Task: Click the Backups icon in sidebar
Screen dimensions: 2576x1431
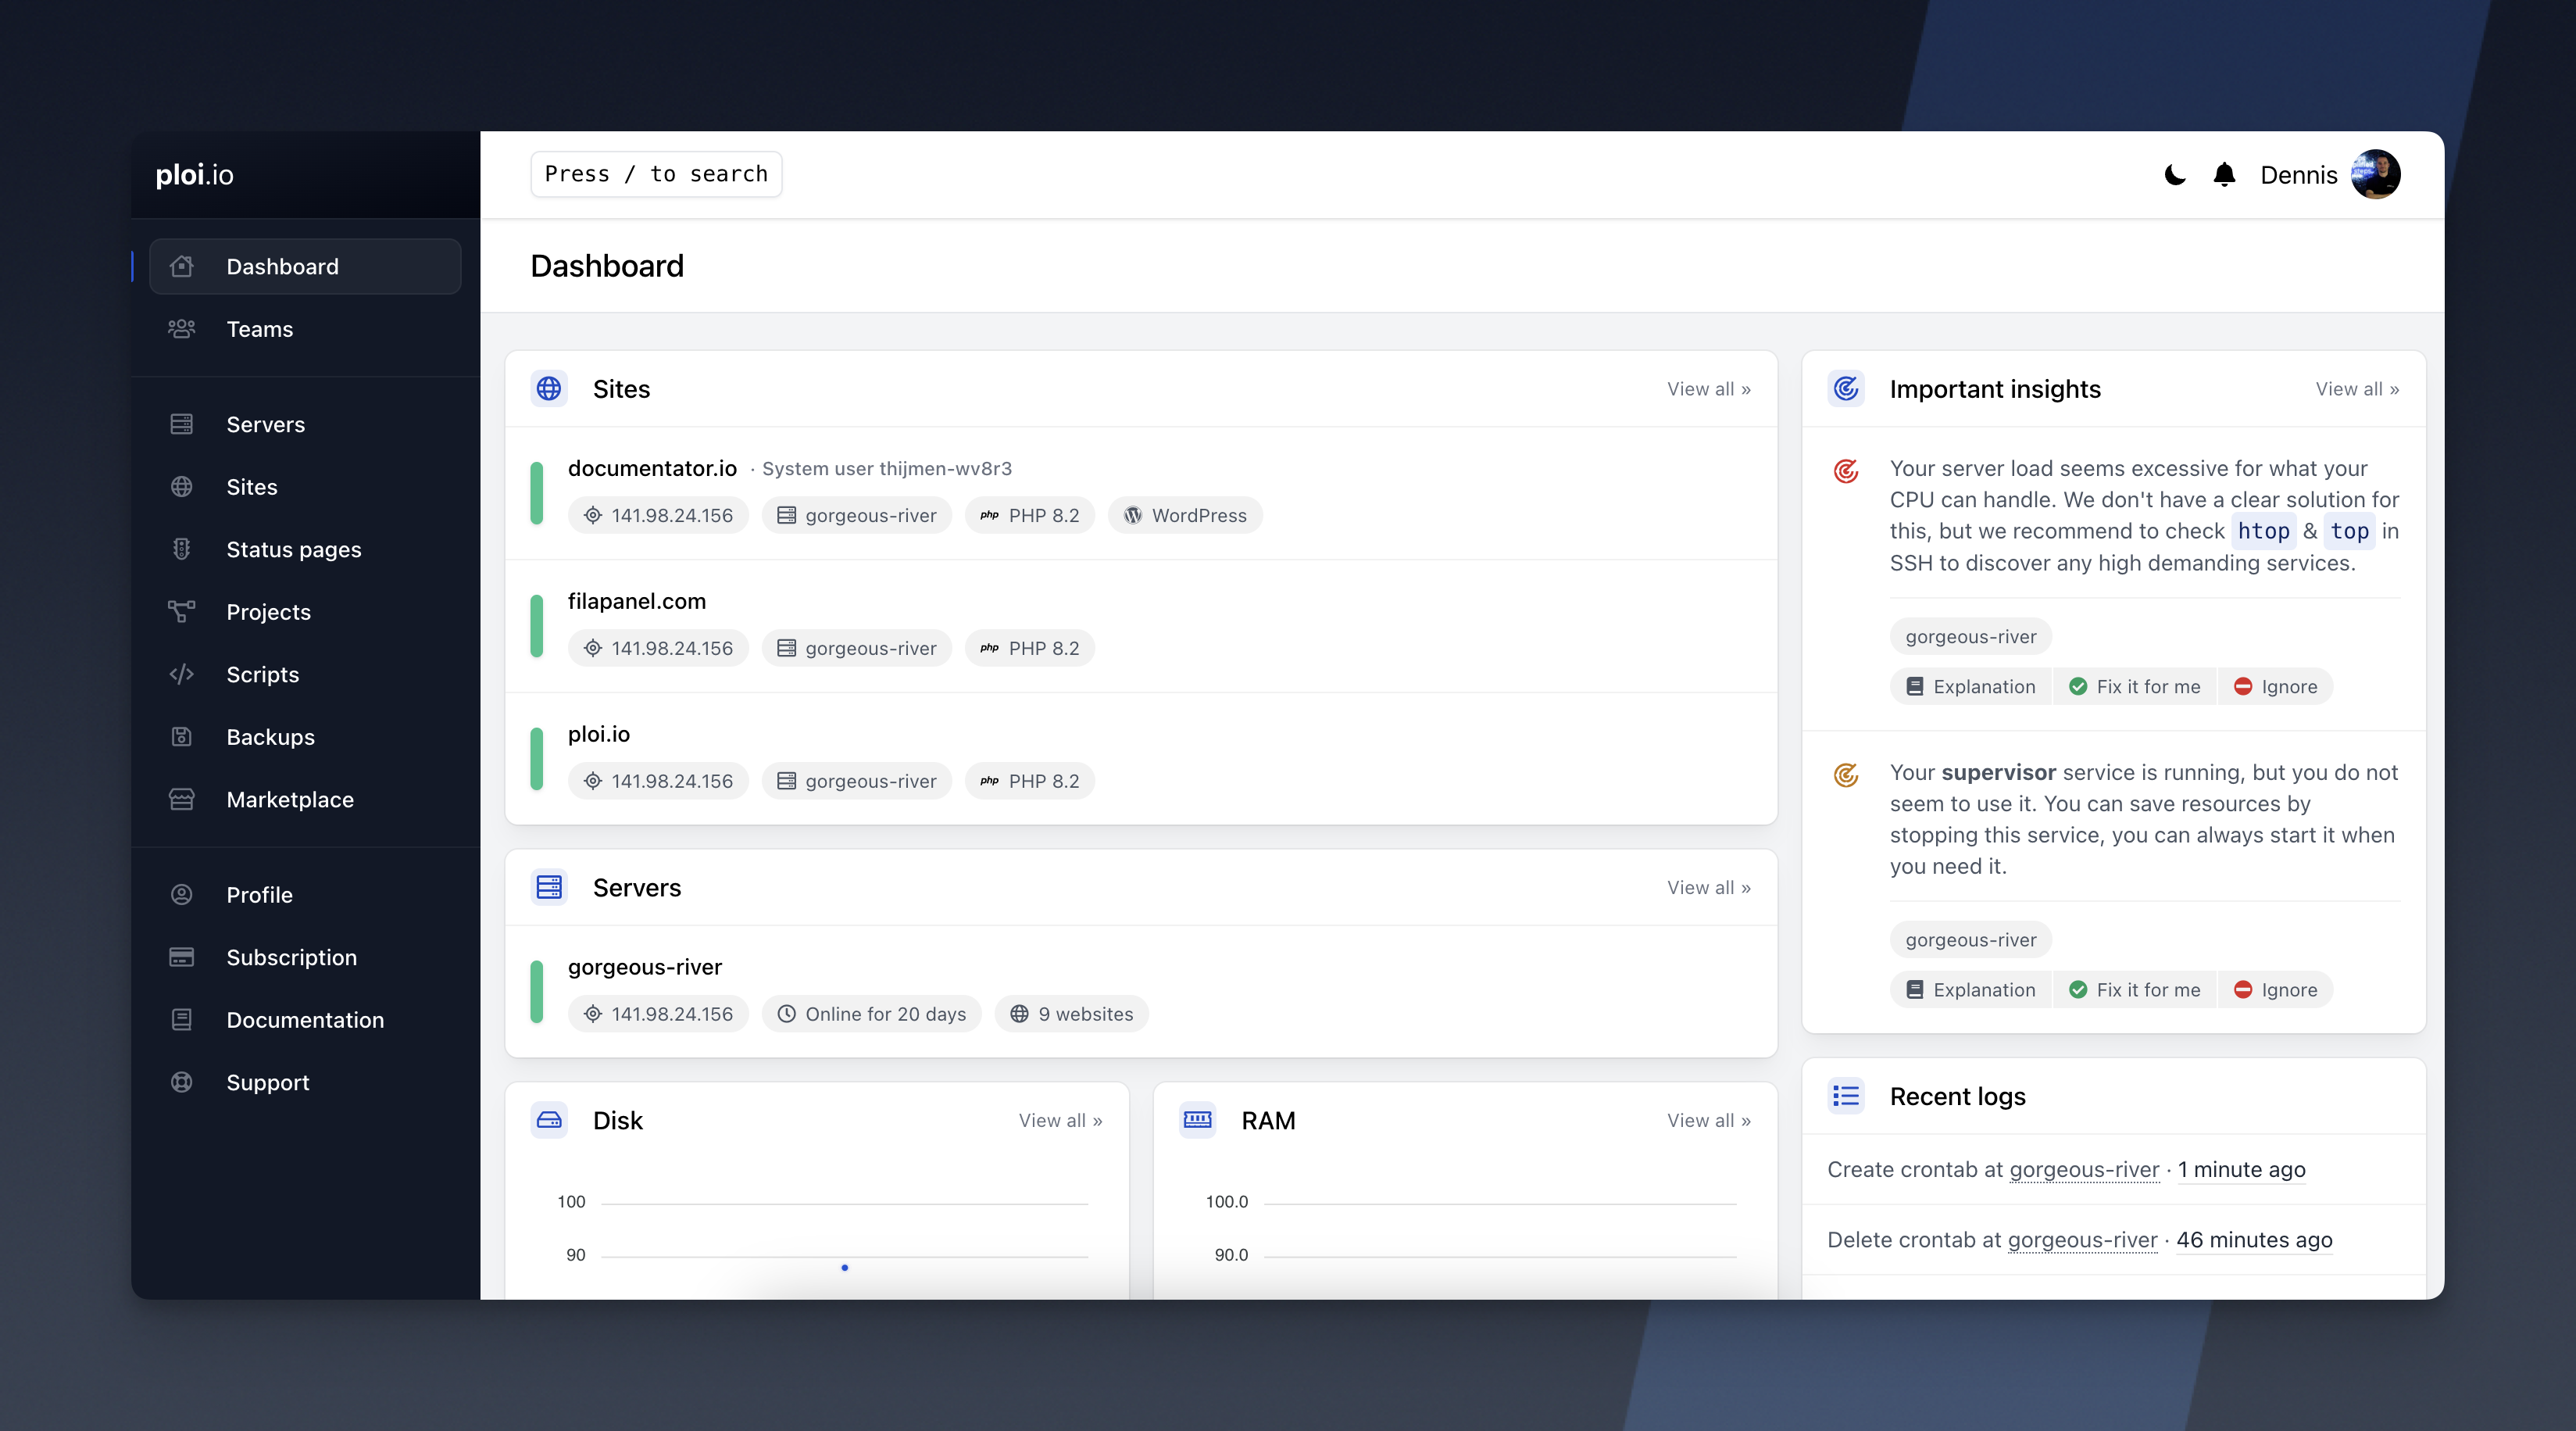Action: pos(181,737)
